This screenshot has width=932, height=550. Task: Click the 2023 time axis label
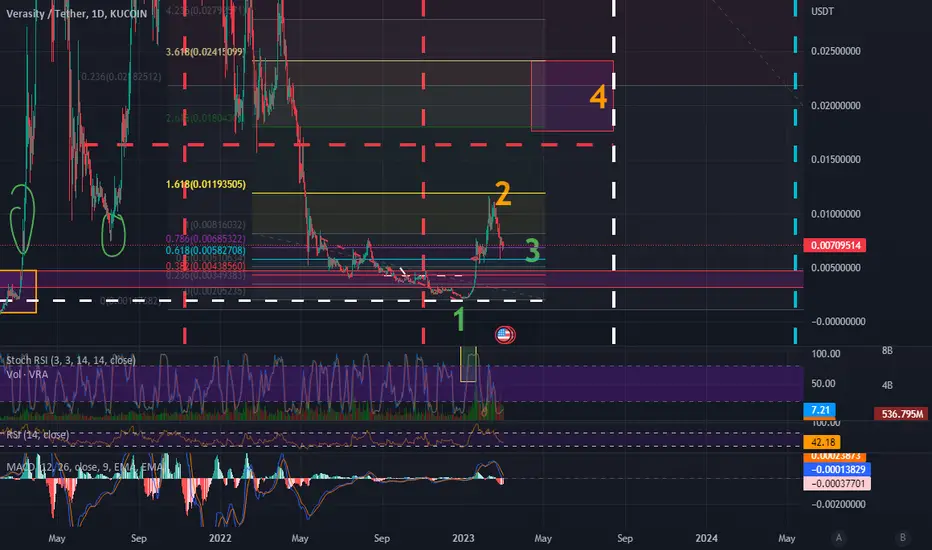(463, 538)
